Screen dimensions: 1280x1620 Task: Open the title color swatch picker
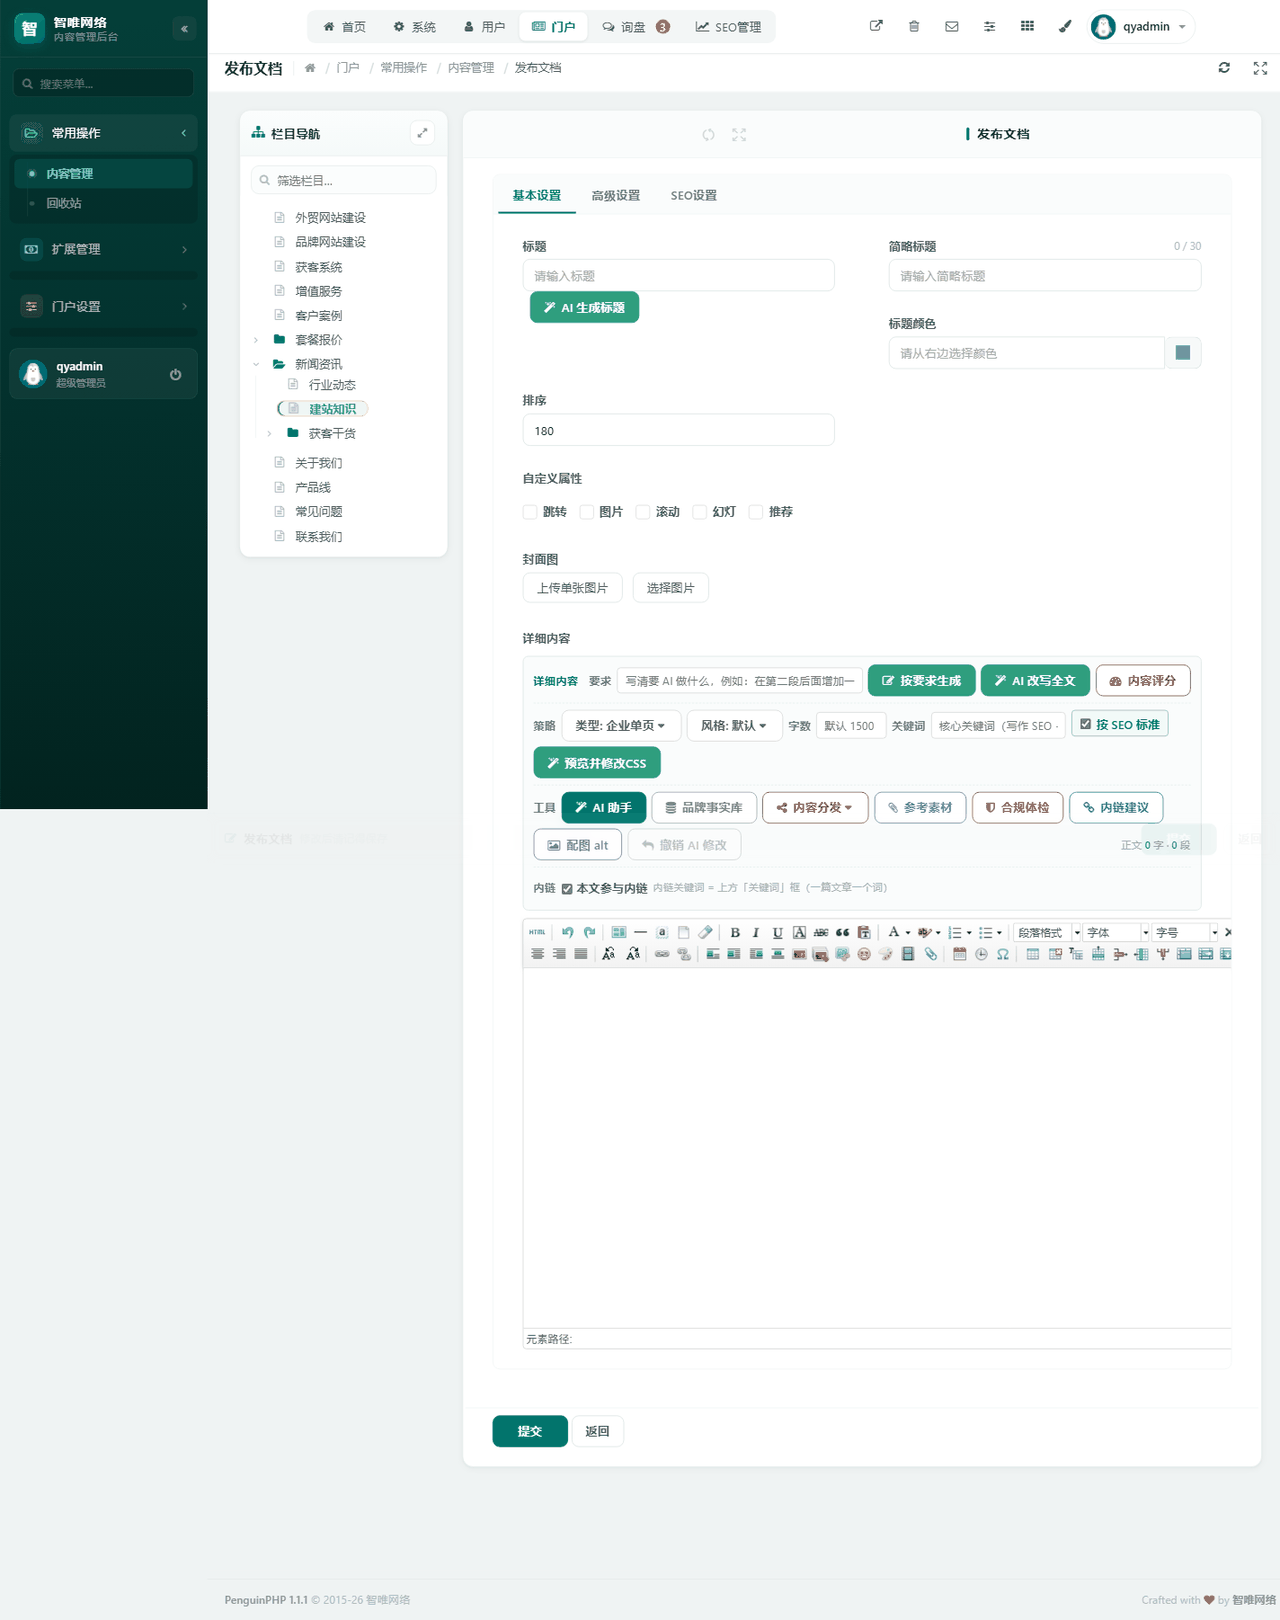[x=1183, y=353]
